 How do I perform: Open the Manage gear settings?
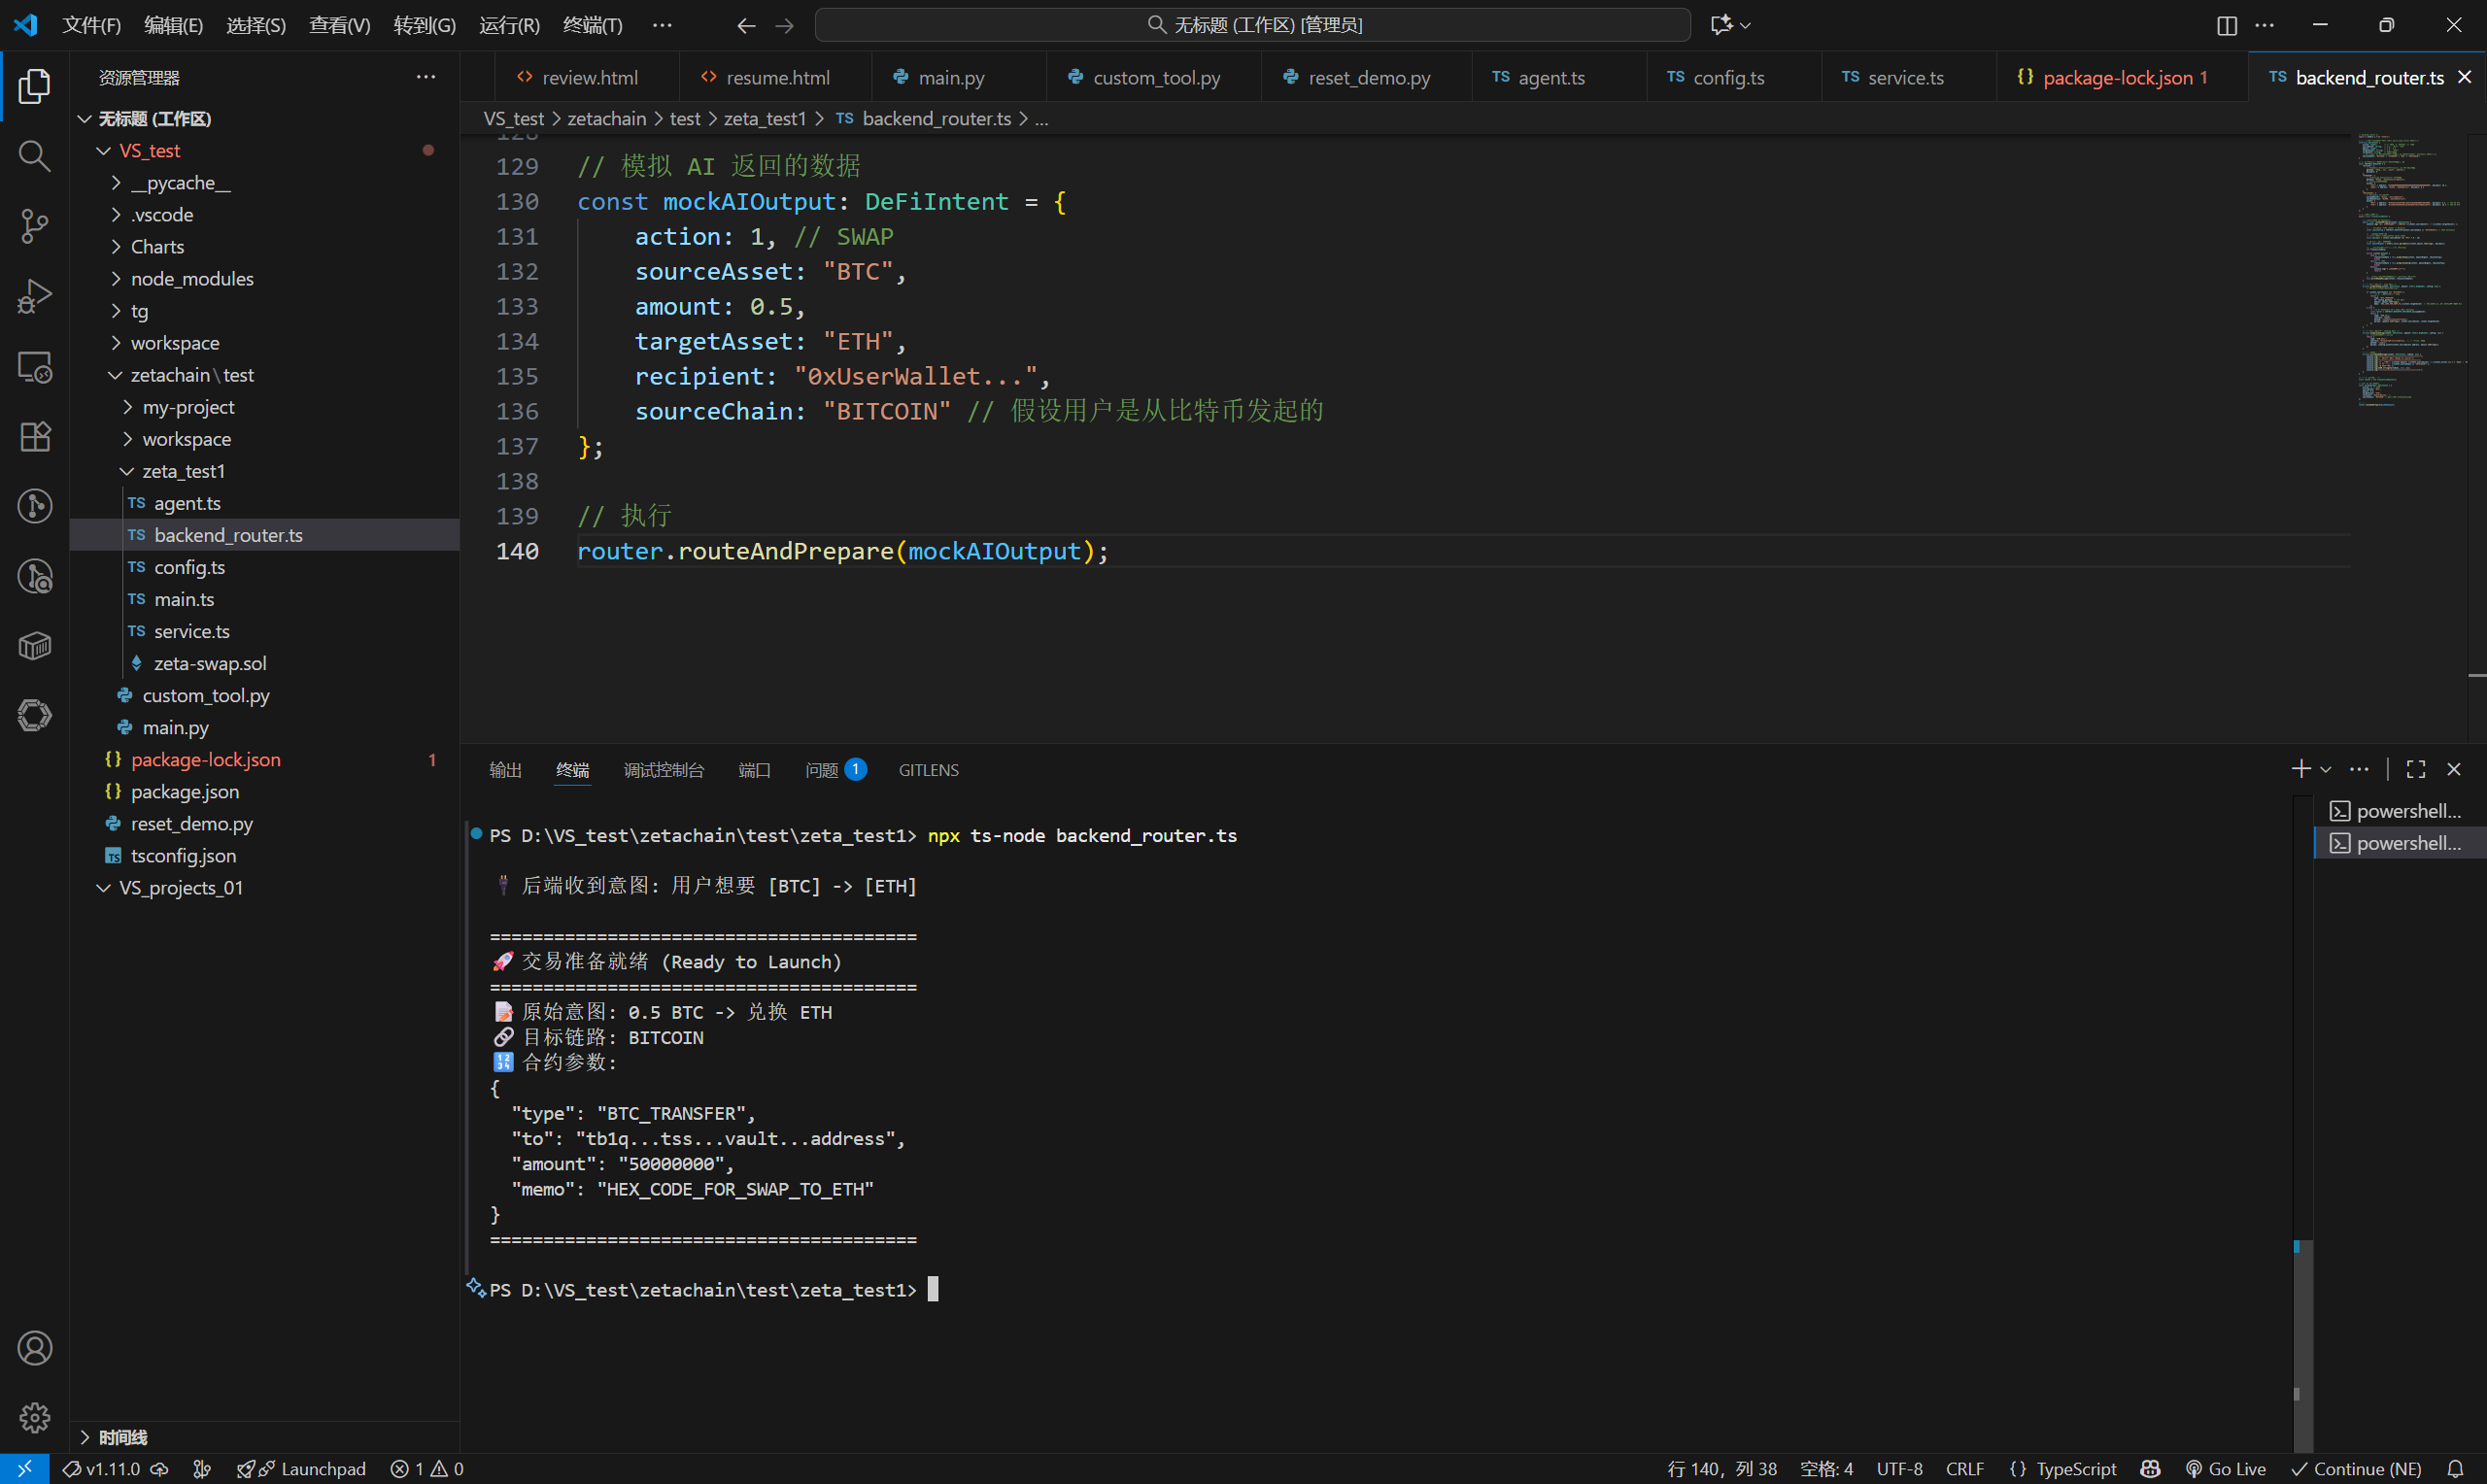pos(34,1417)
